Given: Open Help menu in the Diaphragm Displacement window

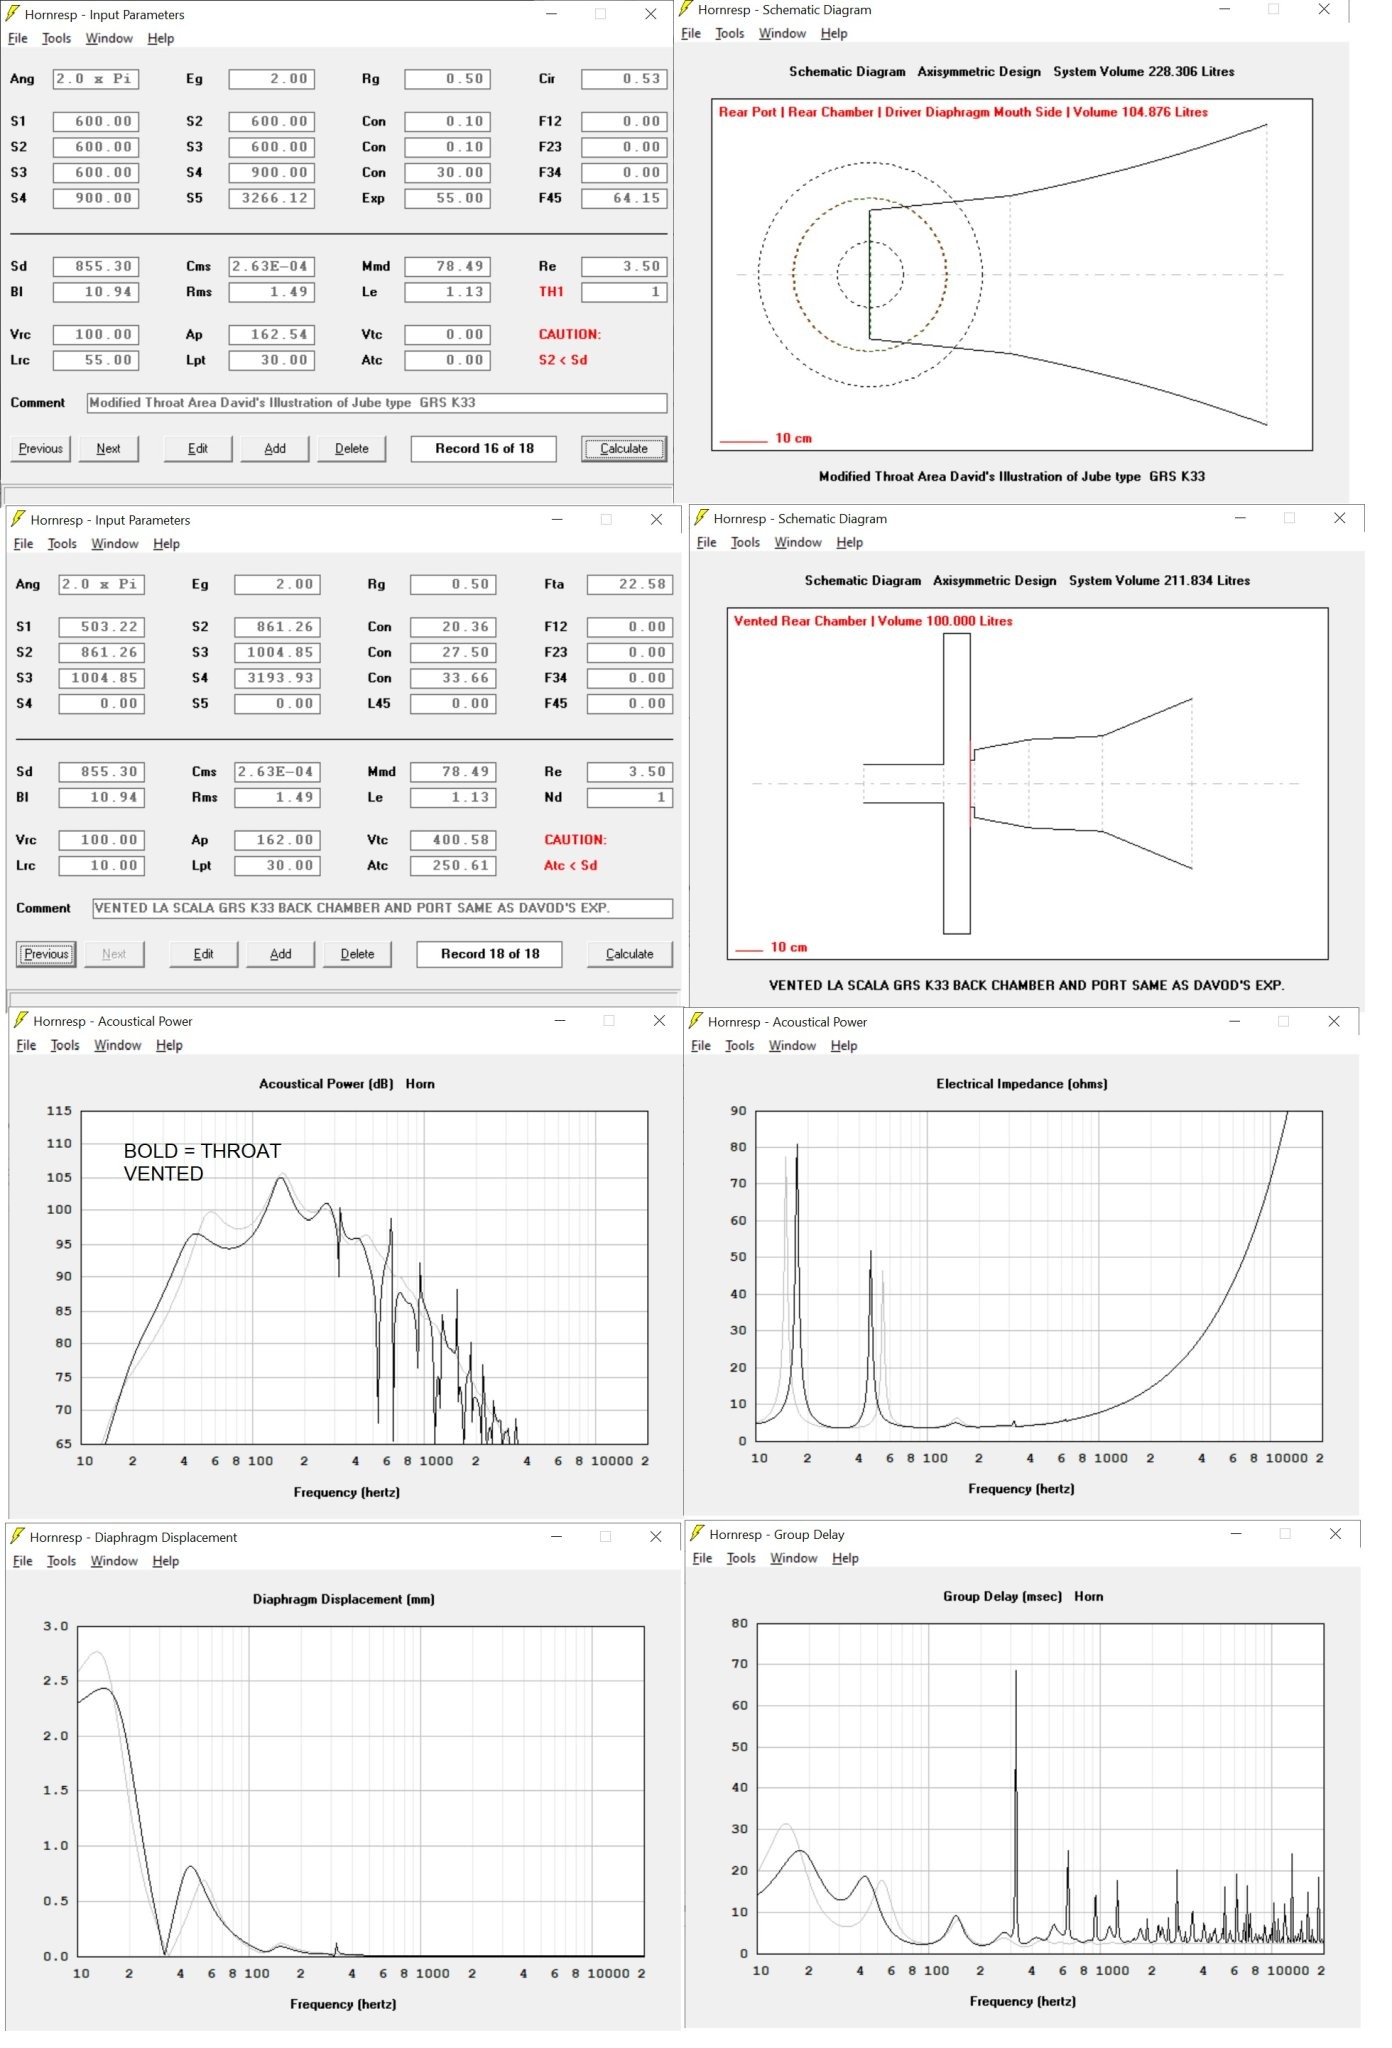Looking at the screenshot, I should coord(166,1561).
